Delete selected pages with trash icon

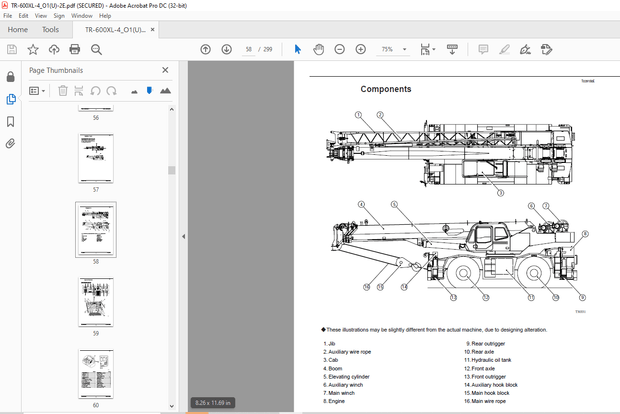pyautogui.click(x=62, y=91)
